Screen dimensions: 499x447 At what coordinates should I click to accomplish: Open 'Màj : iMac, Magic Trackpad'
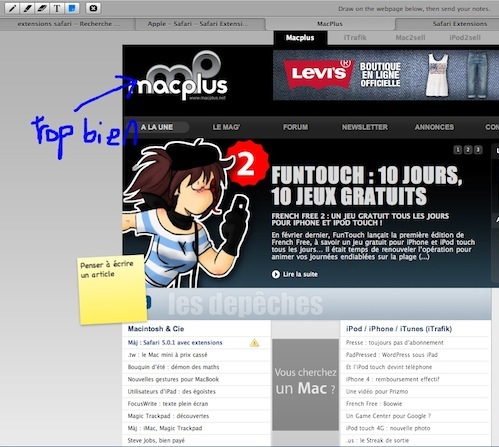point(165,428)
